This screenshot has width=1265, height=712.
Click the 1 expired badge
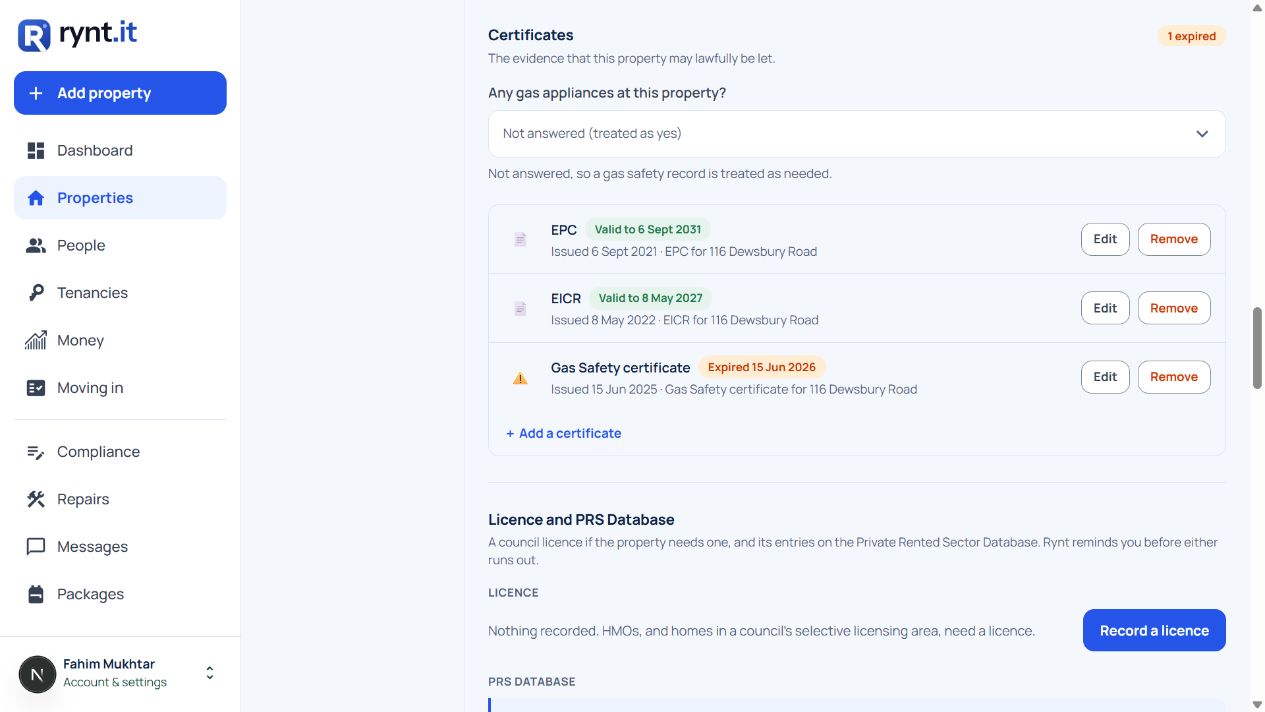click(x=1192, y=36)
